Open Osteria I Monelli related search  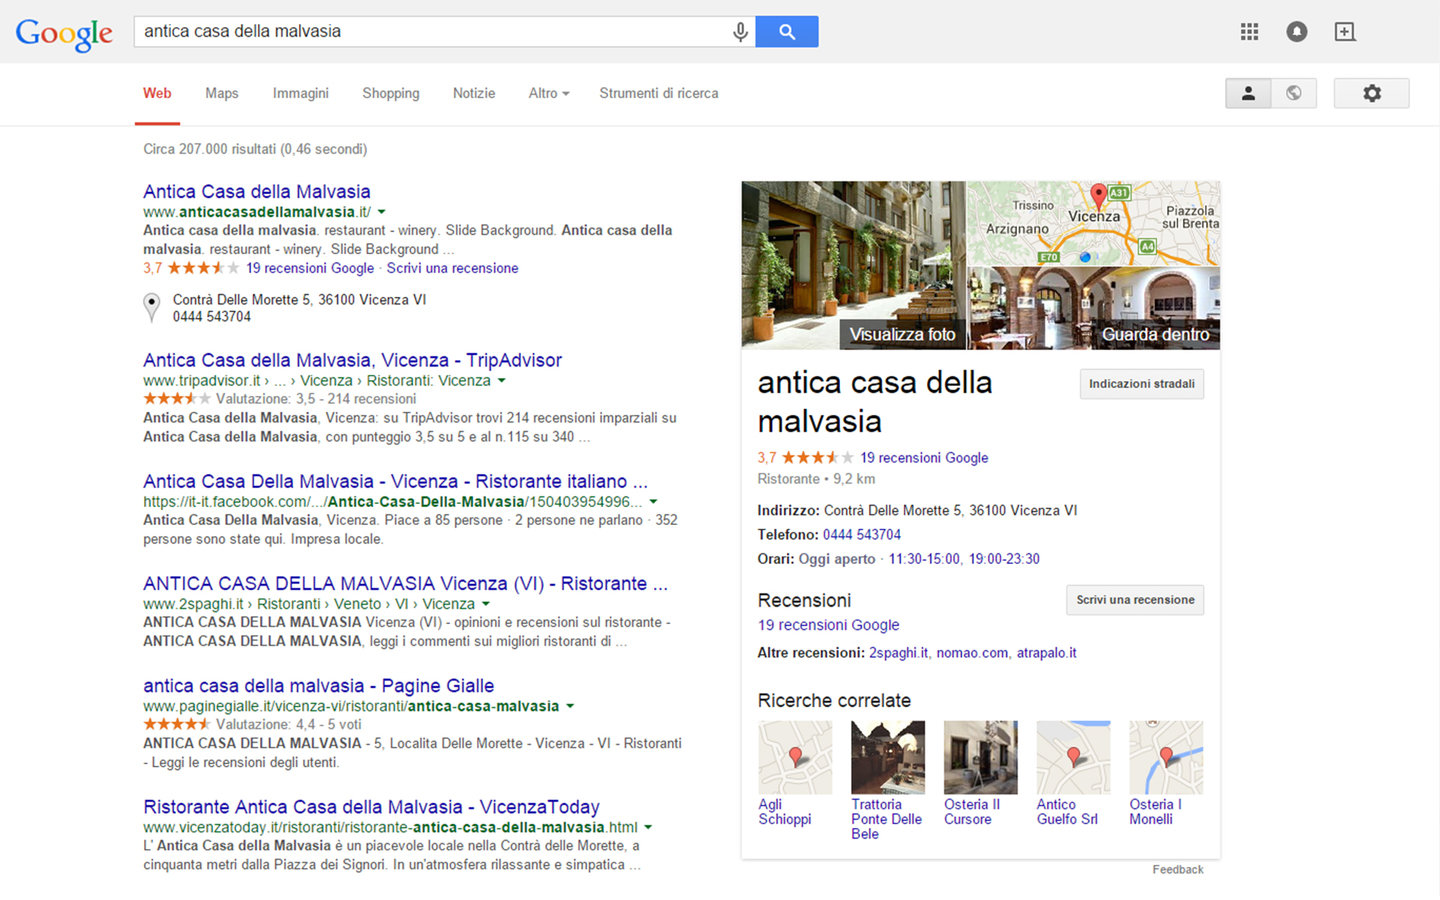1166,774
